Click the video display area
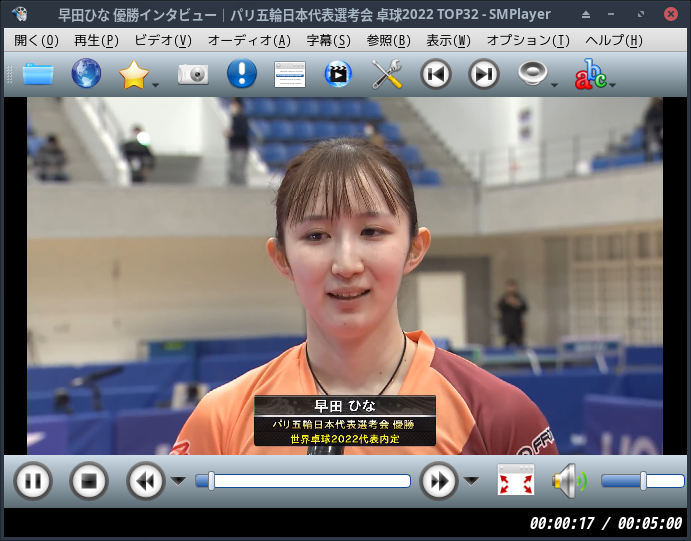The width and height of the screenshot is (691, 541). point(345,276)
